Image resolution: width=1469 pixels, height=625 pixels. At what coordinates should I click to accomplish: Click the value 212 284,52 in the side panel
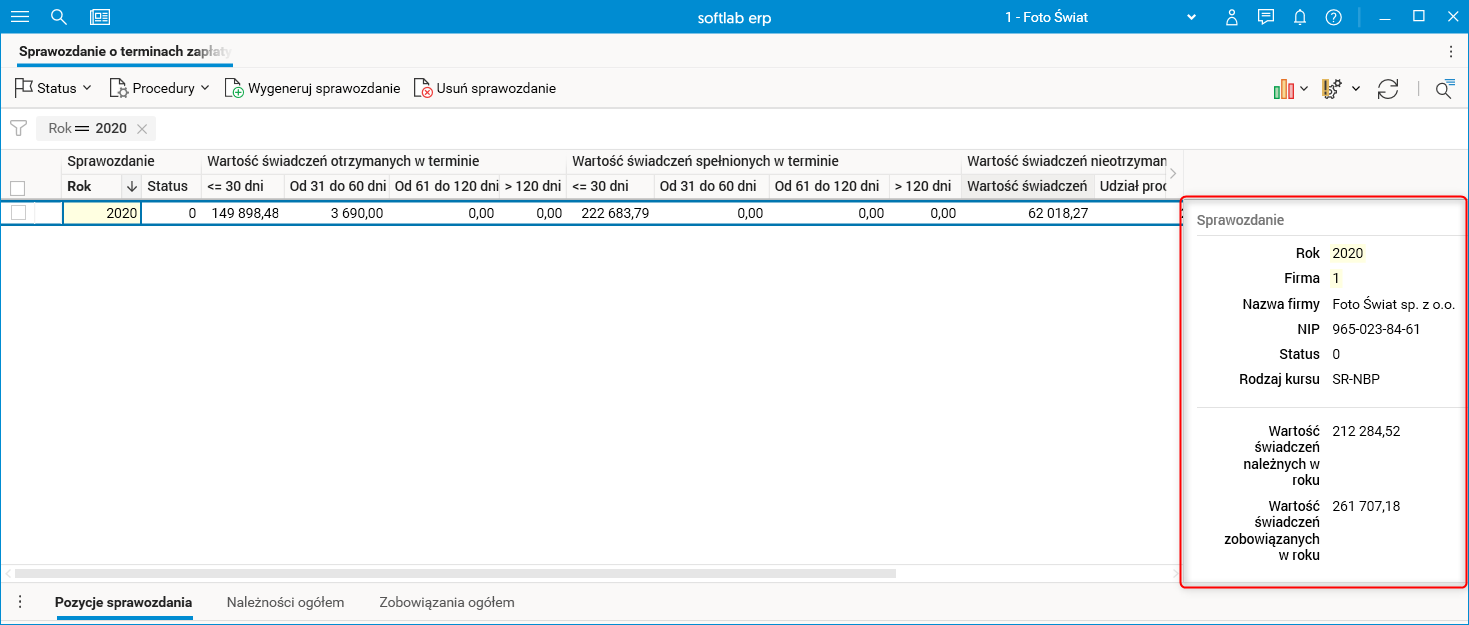1366,431
